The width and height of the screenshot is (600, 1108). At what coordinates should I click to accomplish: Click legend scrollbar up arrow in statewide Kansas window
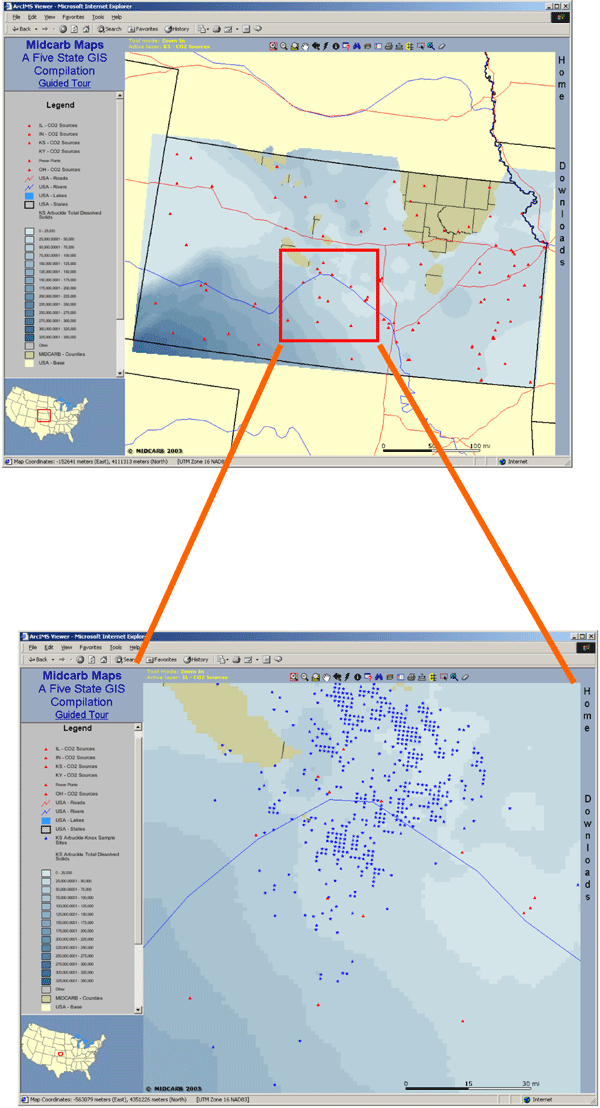(x=120, y=95)
